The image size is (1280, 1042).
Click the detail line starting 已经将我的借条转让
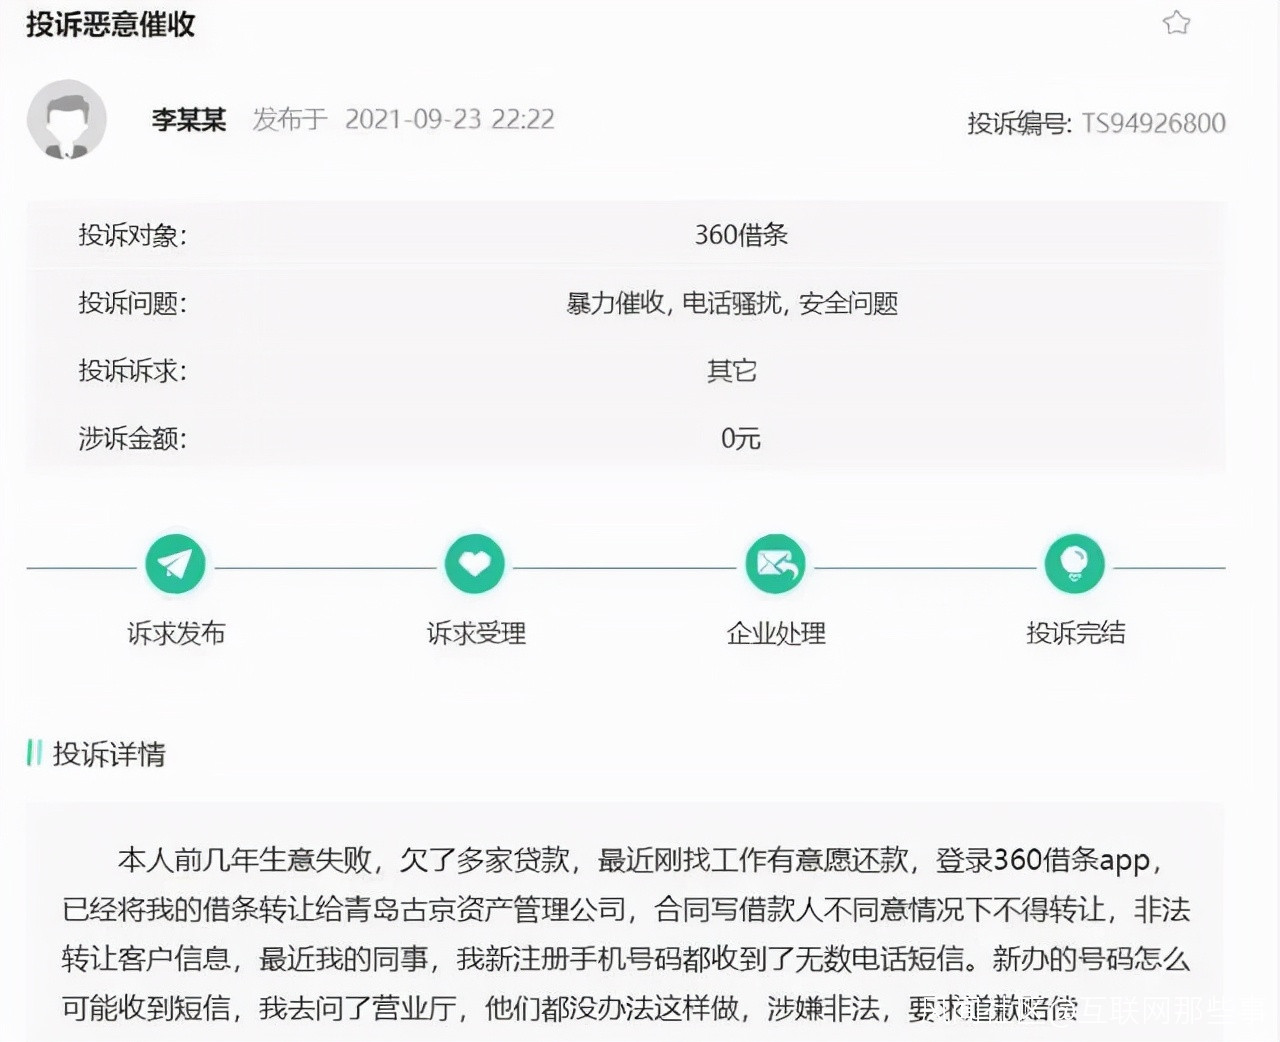626,909
